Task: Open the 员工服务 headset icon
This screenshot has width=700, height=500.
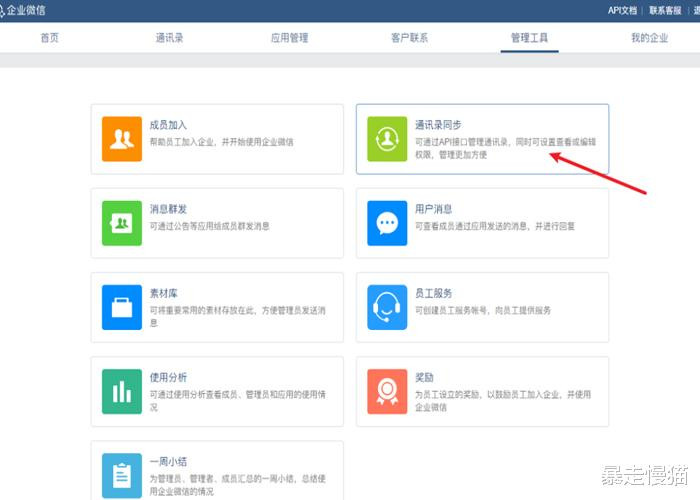Action: (387, 307)
